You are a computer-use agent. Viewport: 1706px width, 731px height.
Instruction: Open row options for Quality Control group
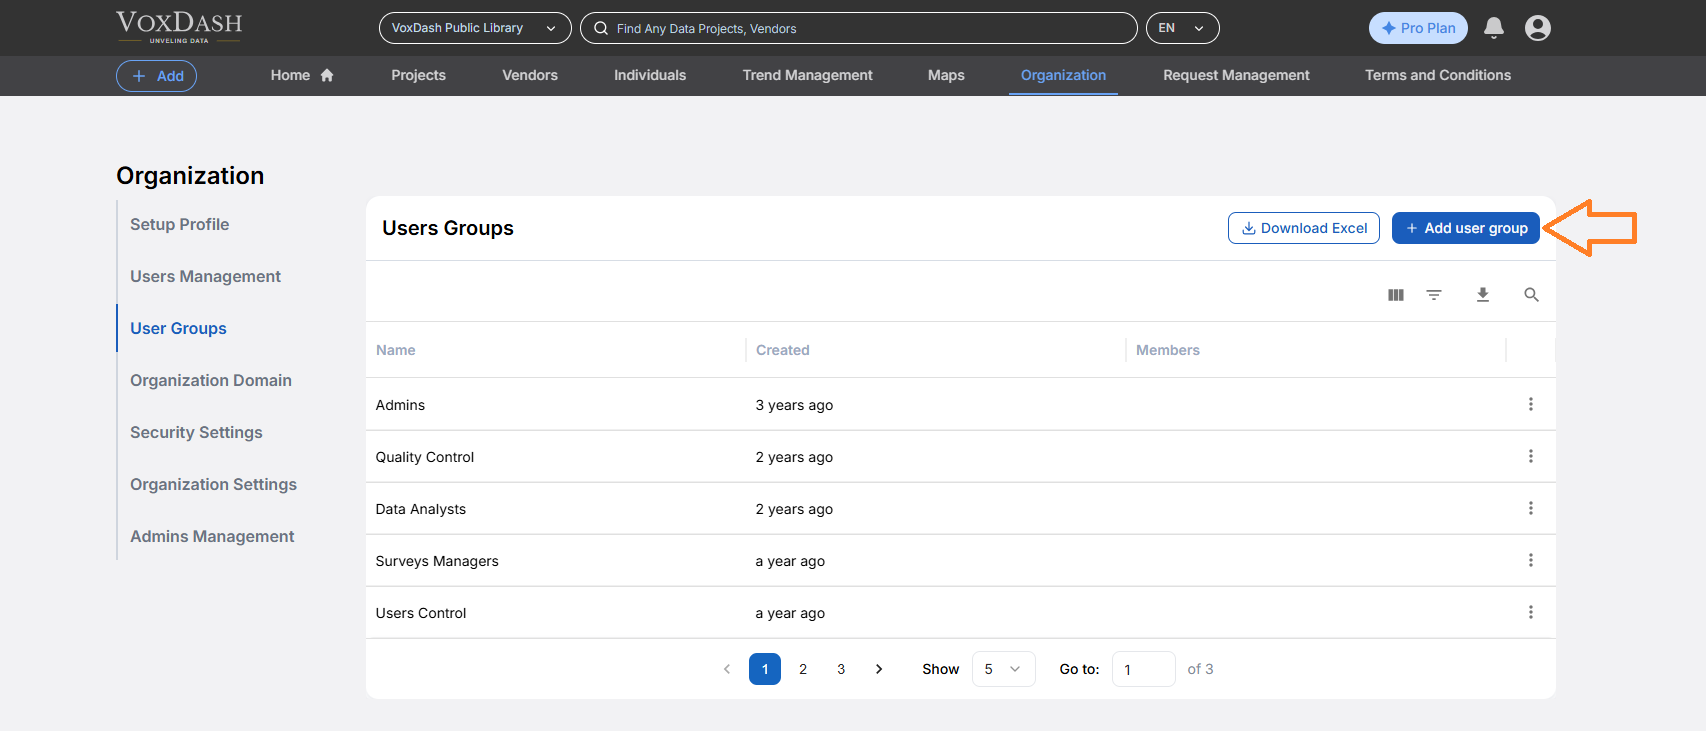tap(1530, 456)
